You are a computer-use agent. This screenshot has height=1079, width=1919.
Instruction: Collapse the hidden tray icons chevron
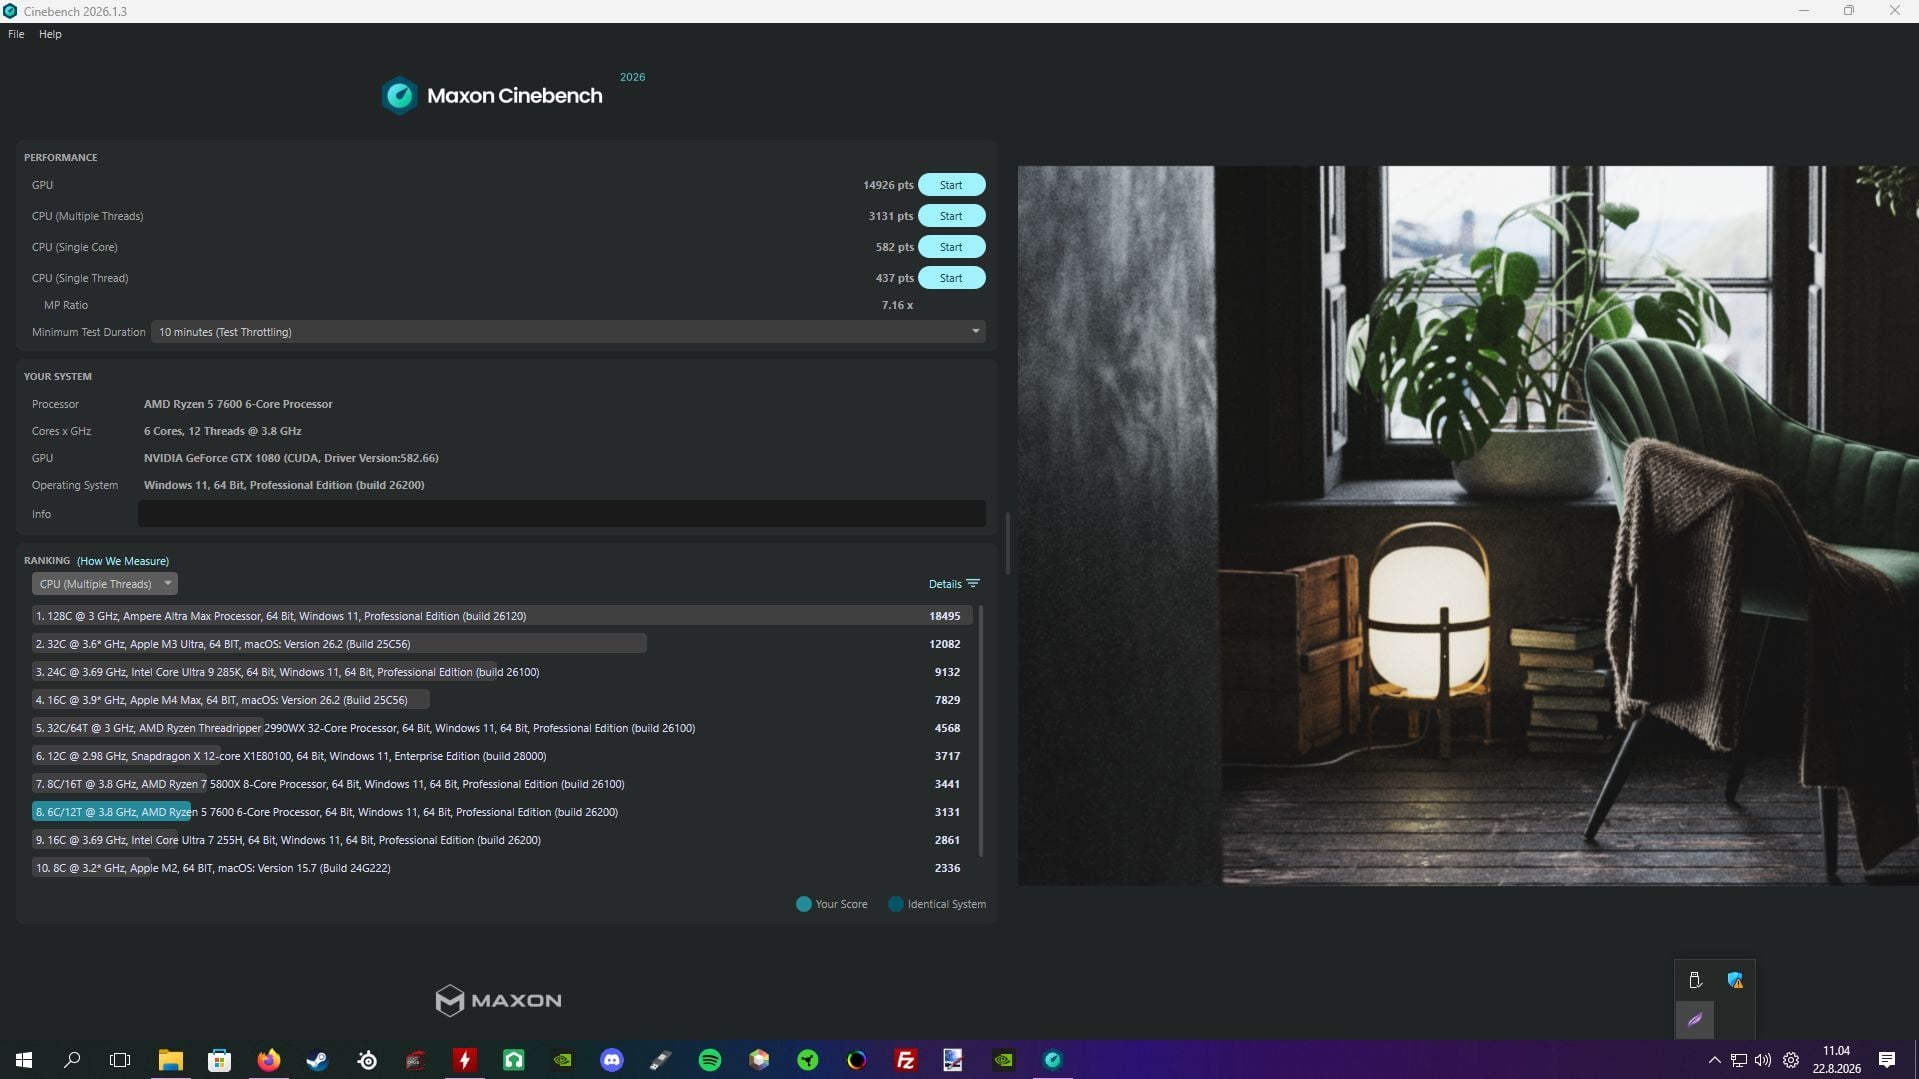pos(1714,1060)
